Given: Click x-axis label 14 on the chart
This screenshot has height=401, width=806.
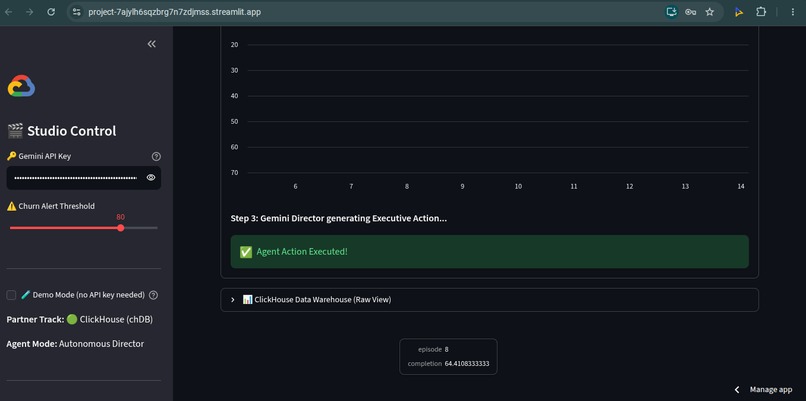Looking at the screenshot, I should pos(741,187).
